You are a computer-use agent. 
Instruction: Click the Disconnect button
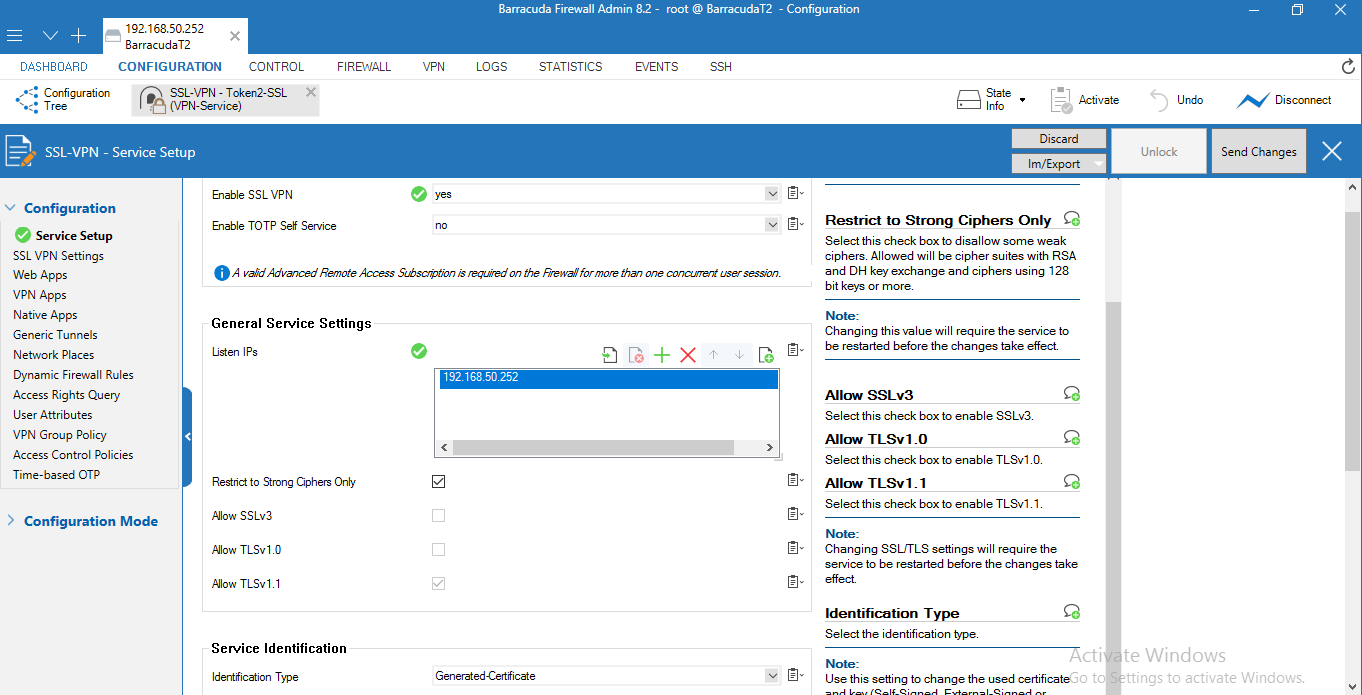click(x=1284, y=100)
